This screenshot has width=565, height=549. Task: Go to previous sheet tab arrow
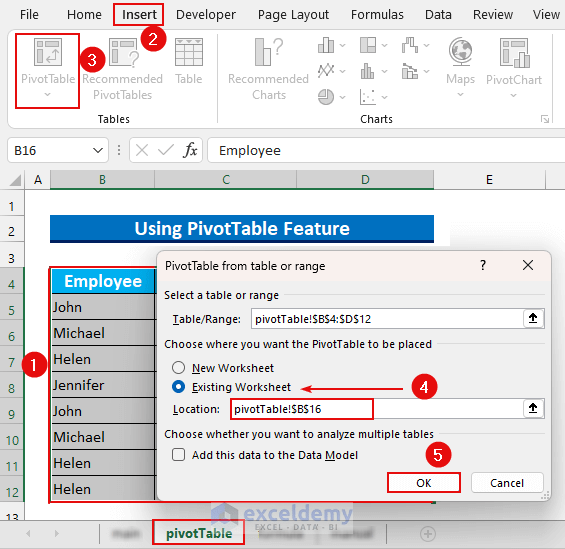tap(28, 534)
